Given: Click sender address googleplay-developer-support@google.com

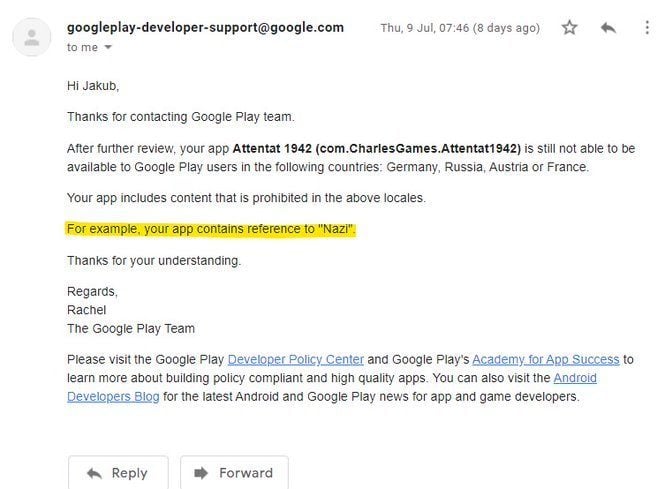Looking at the screenshot, I should pos(205,27).
